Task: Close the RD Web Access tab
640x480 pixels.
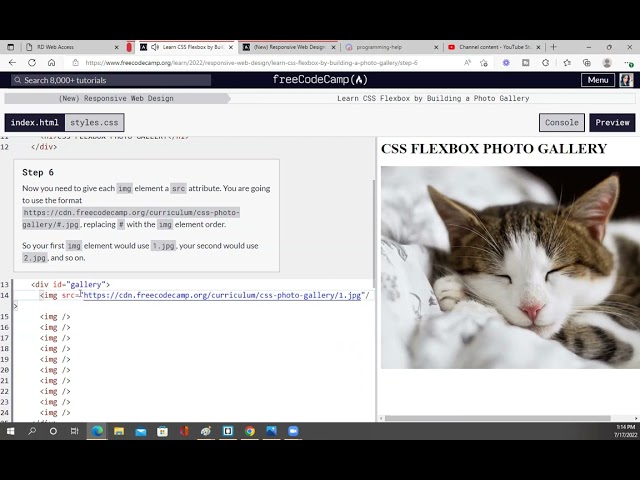Action: pos(116,47)
